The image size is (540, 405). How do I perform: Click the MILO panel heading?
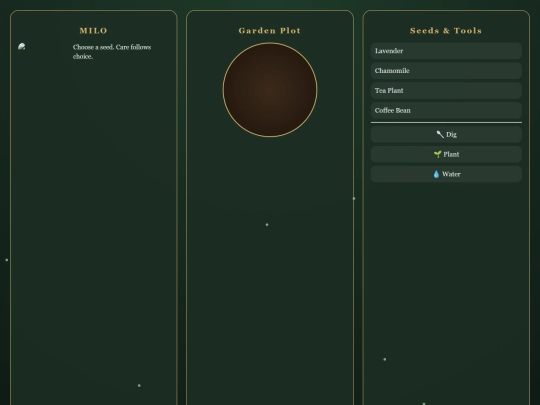tap(94, 31)
